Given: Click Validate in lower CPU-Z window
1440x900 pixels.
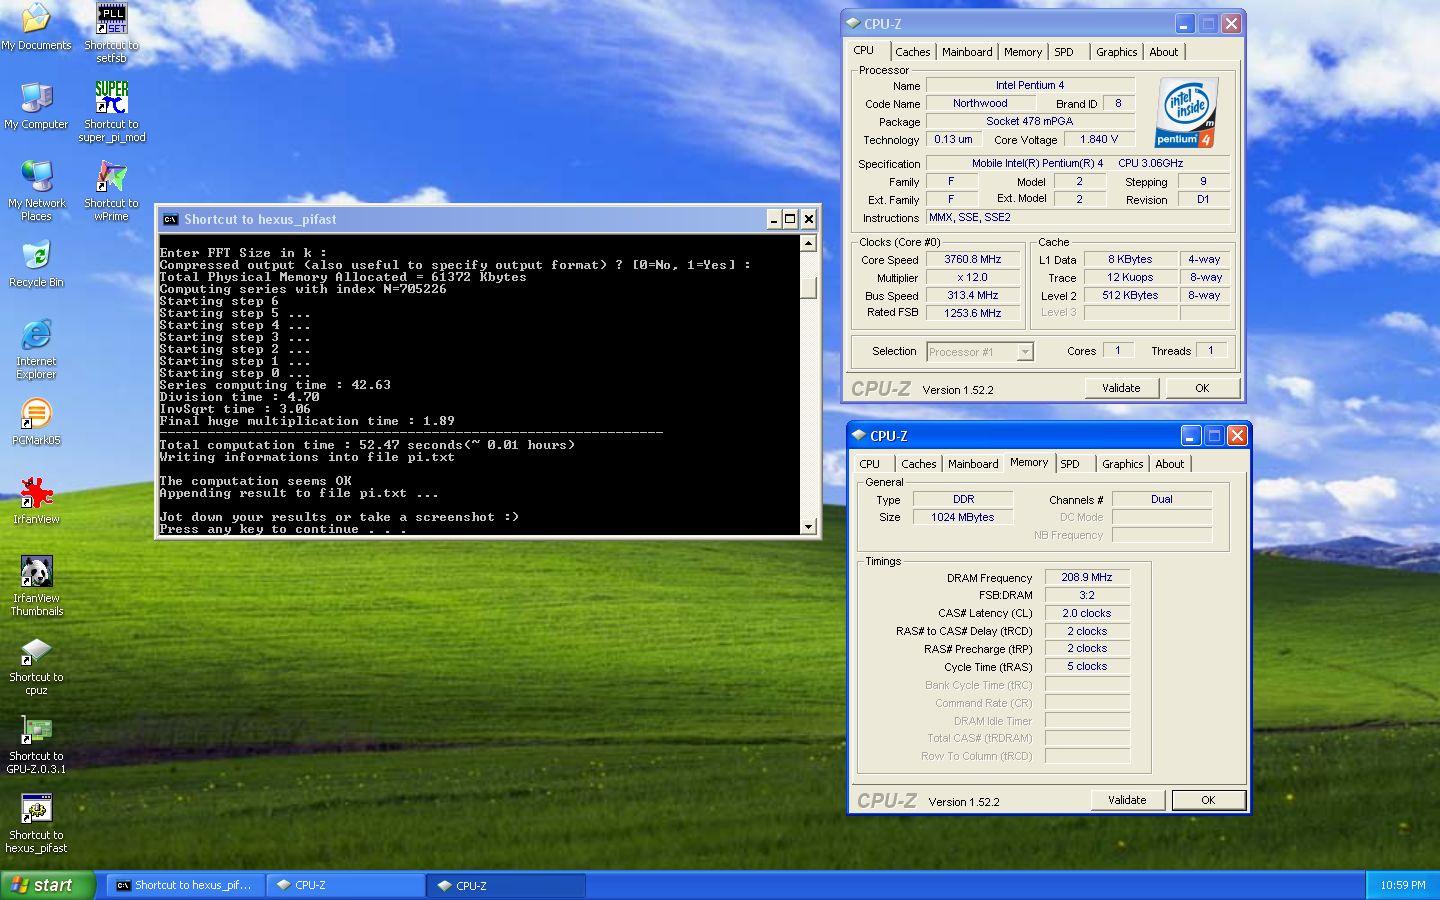Looking at the screenshot, I should [1127, 800].
